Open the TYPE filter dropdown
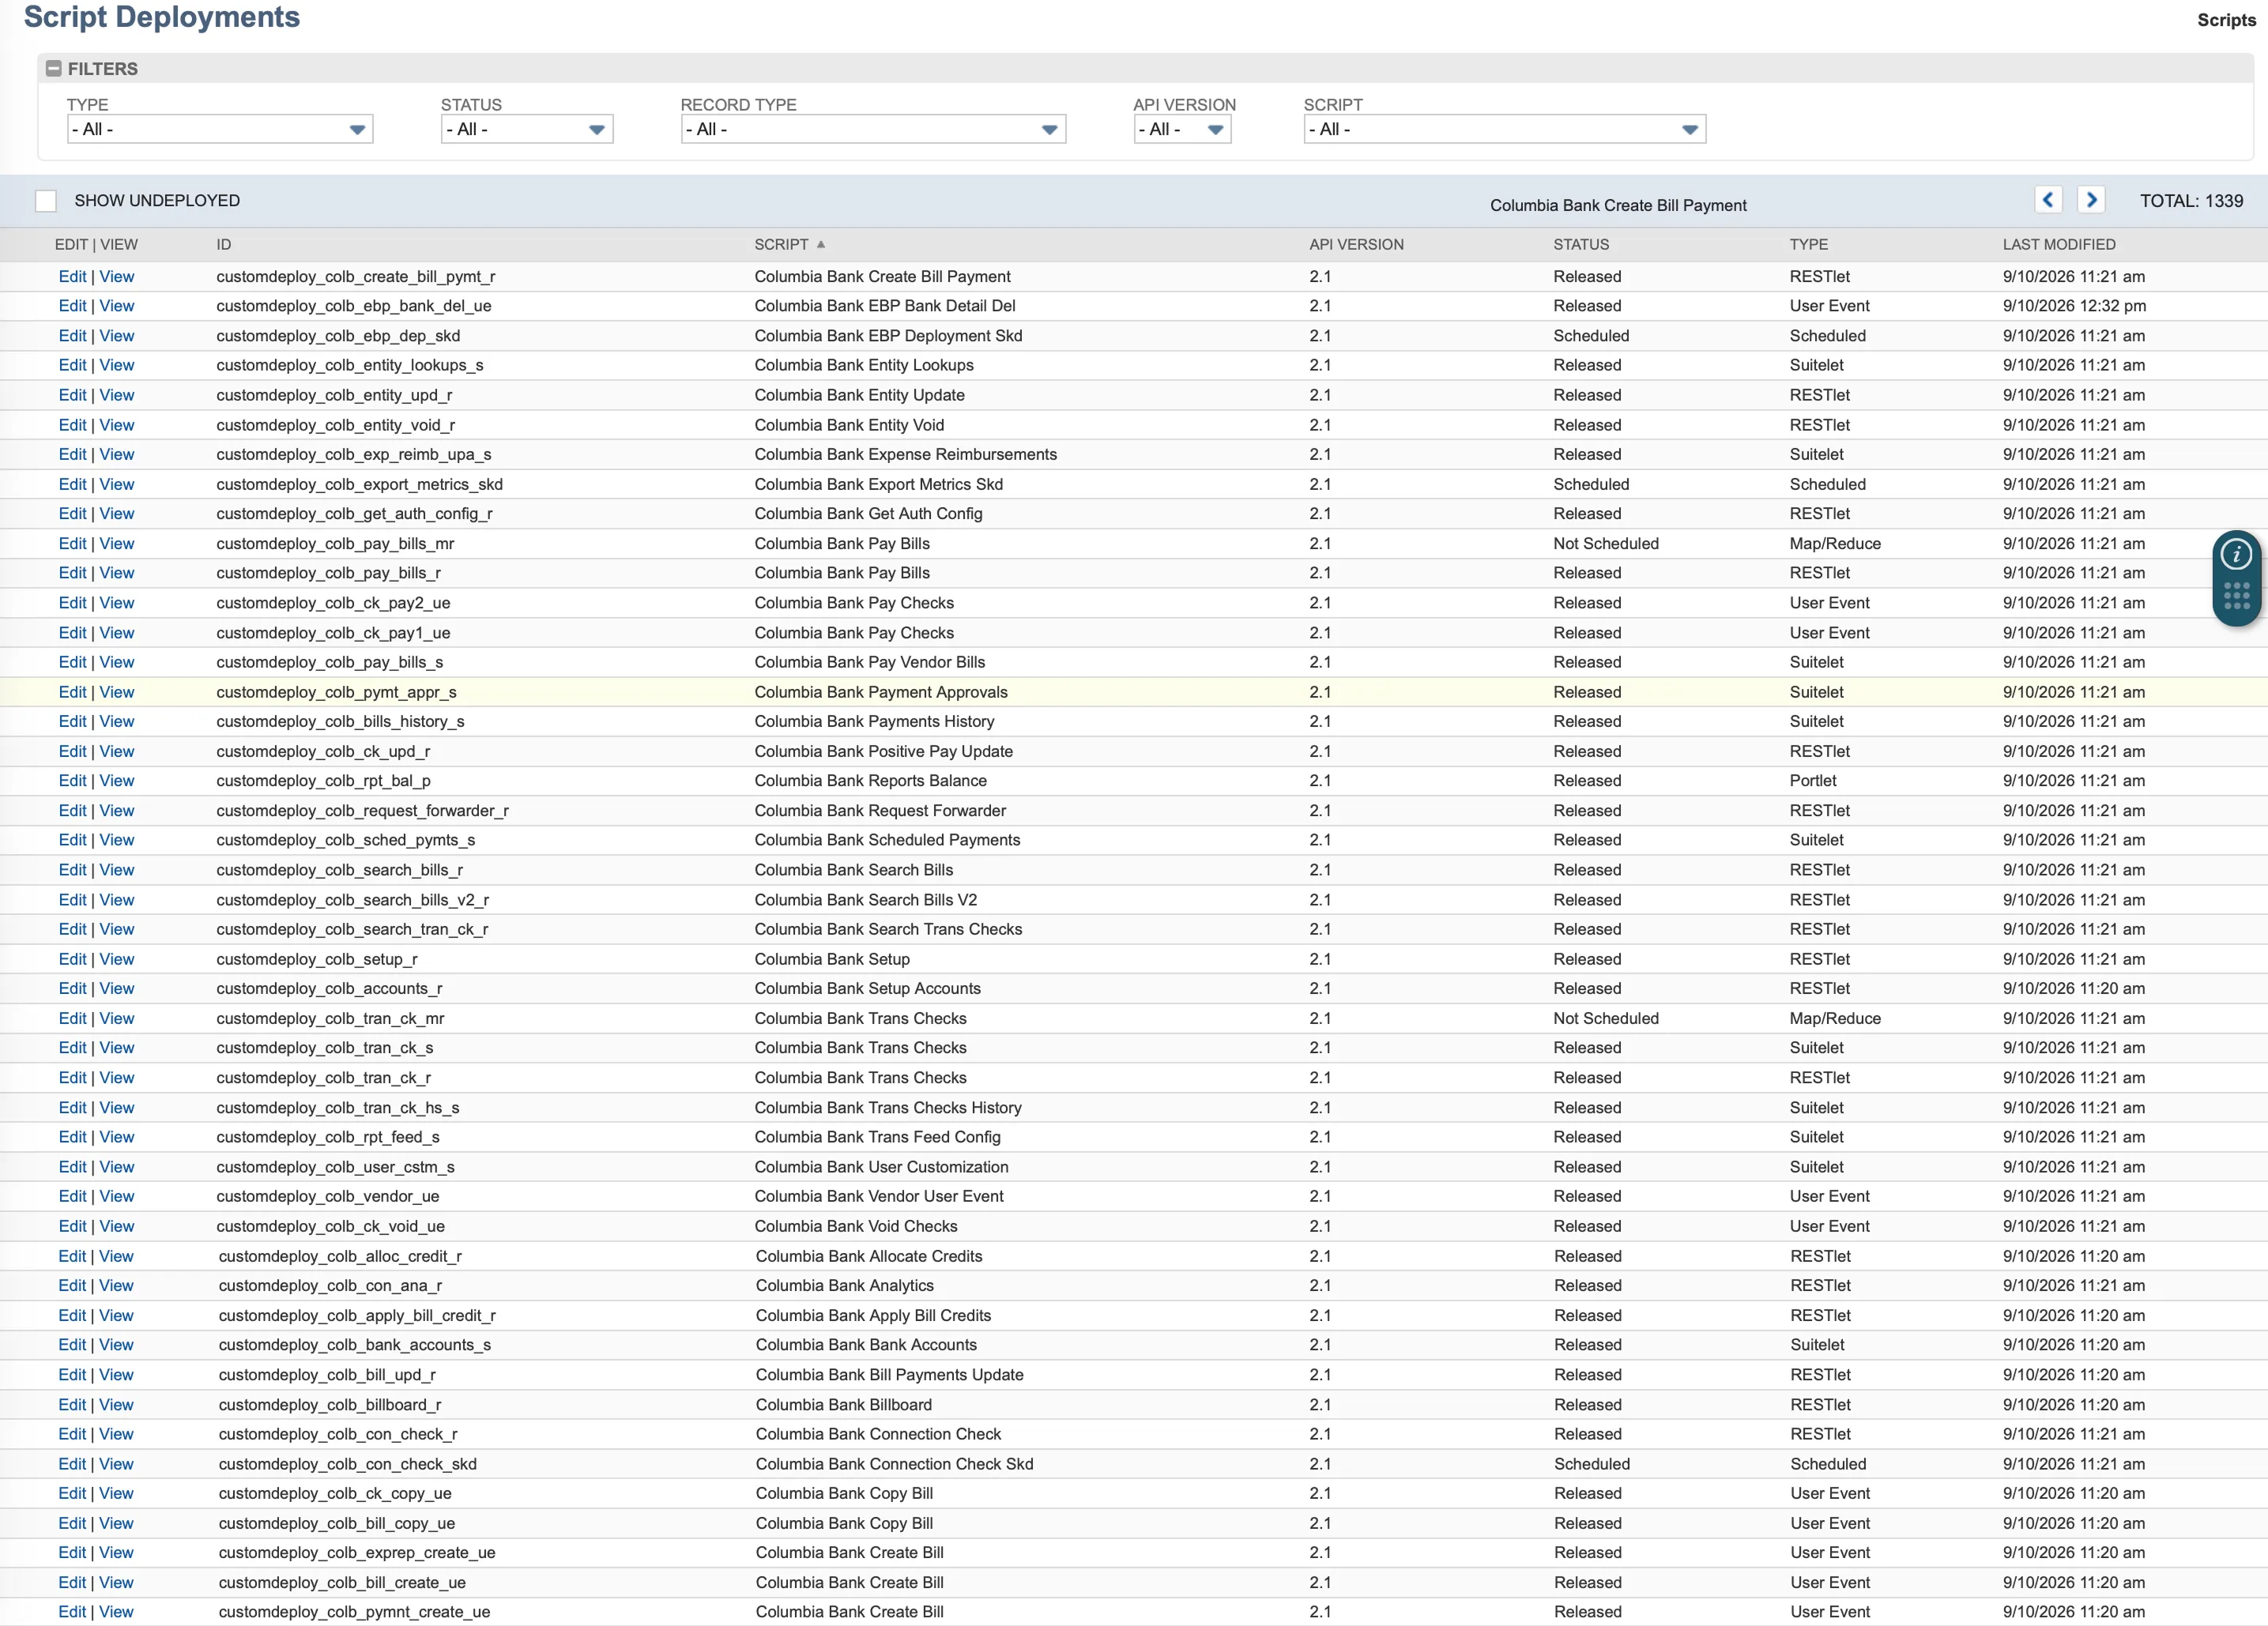This screenshot has width=2268, height=1626. click(220, 129)
